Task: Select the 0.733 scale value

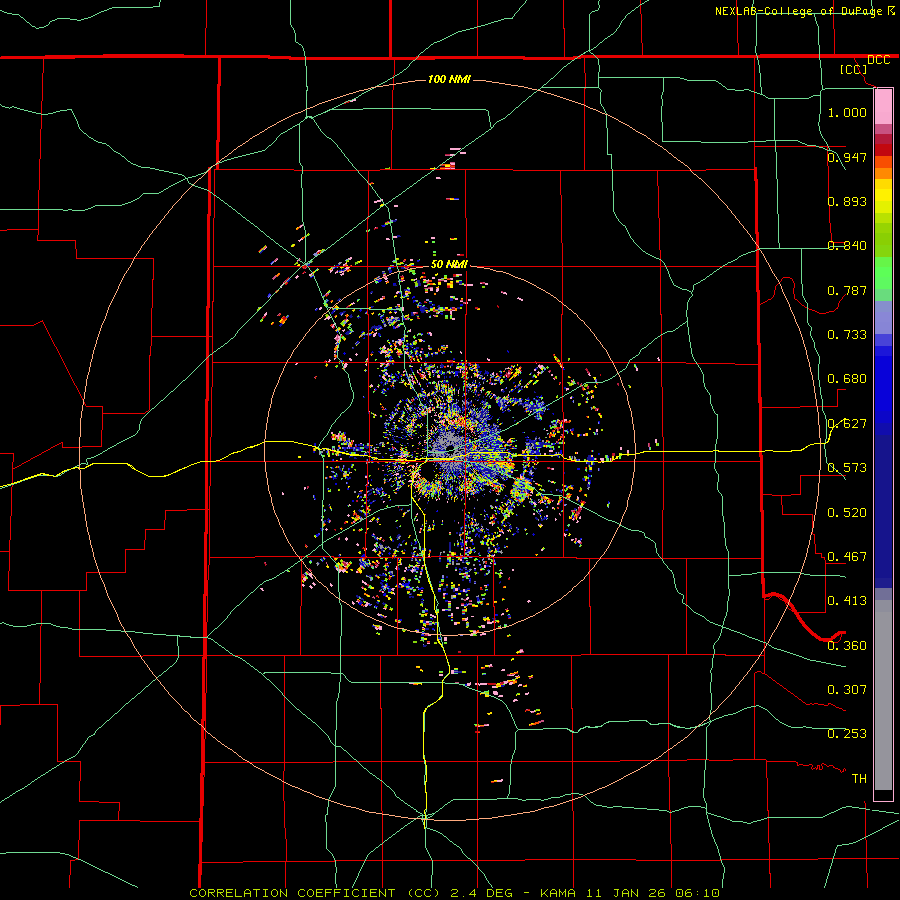Action: point(847,334)
